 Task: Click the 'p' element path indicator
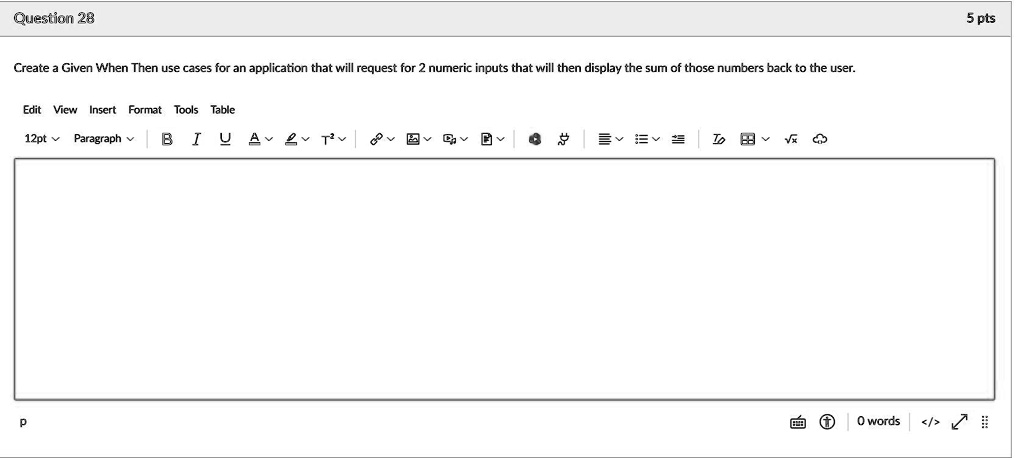[x=23, y=422]
